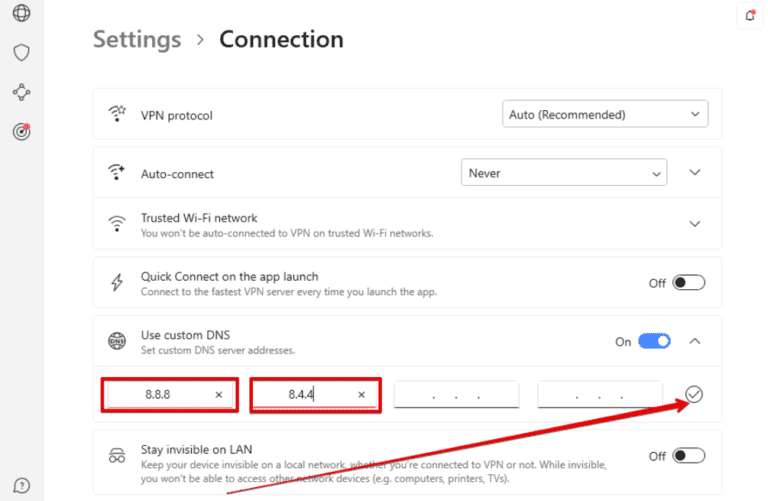Image resolution: width=768 pixels, height=501 pixels.
Task: Click the third empty DNS address field
Action: [456, 395]
